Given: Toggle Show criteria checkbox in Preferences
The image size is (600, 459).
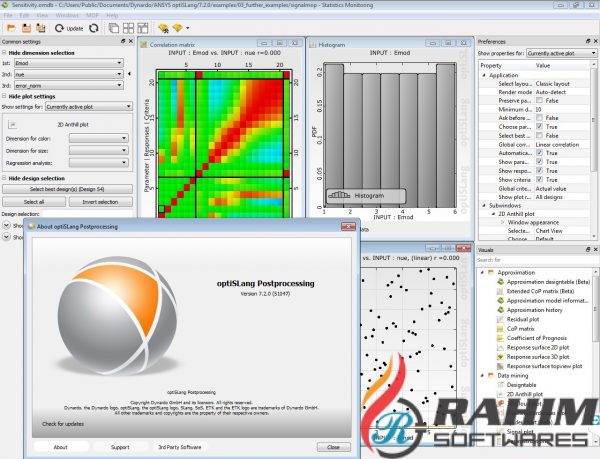Looking at the screenshot, I should tap(539, 179).
